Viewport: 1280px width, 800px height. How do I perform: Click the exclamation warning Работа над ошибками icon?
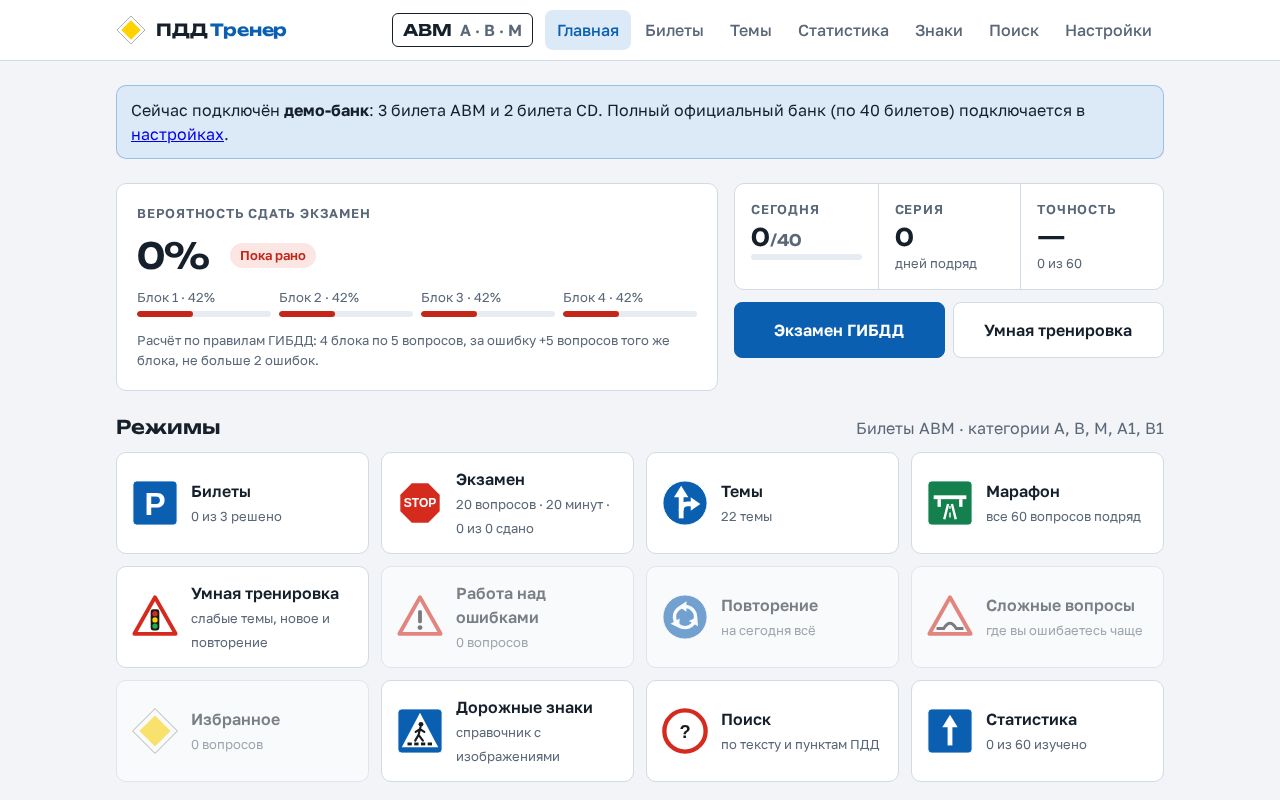click(x=420, y=617)
